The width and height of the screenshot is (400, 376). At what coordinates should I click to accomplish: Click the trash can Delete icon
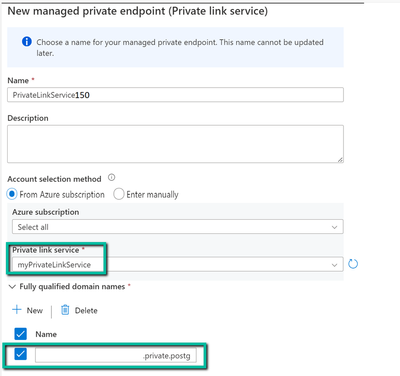[x=65, y=310]
